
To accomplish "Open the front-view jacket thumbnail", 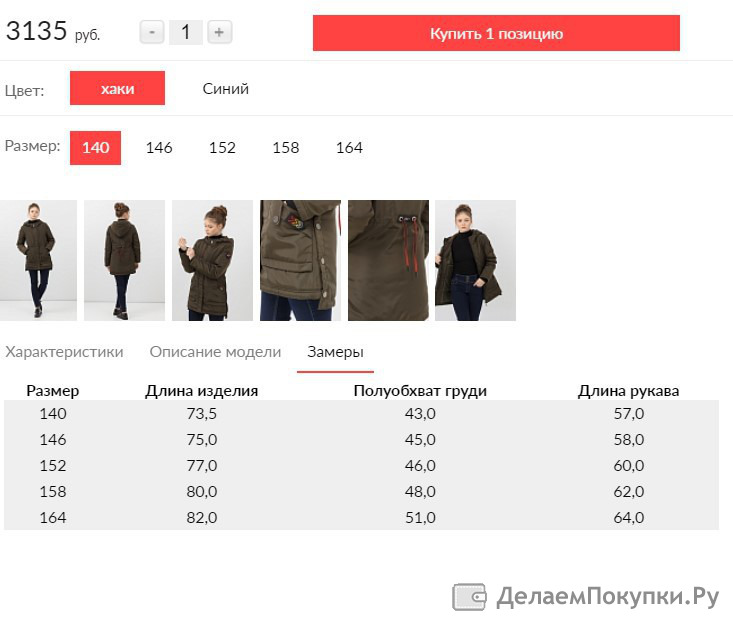I will [38, 260].
